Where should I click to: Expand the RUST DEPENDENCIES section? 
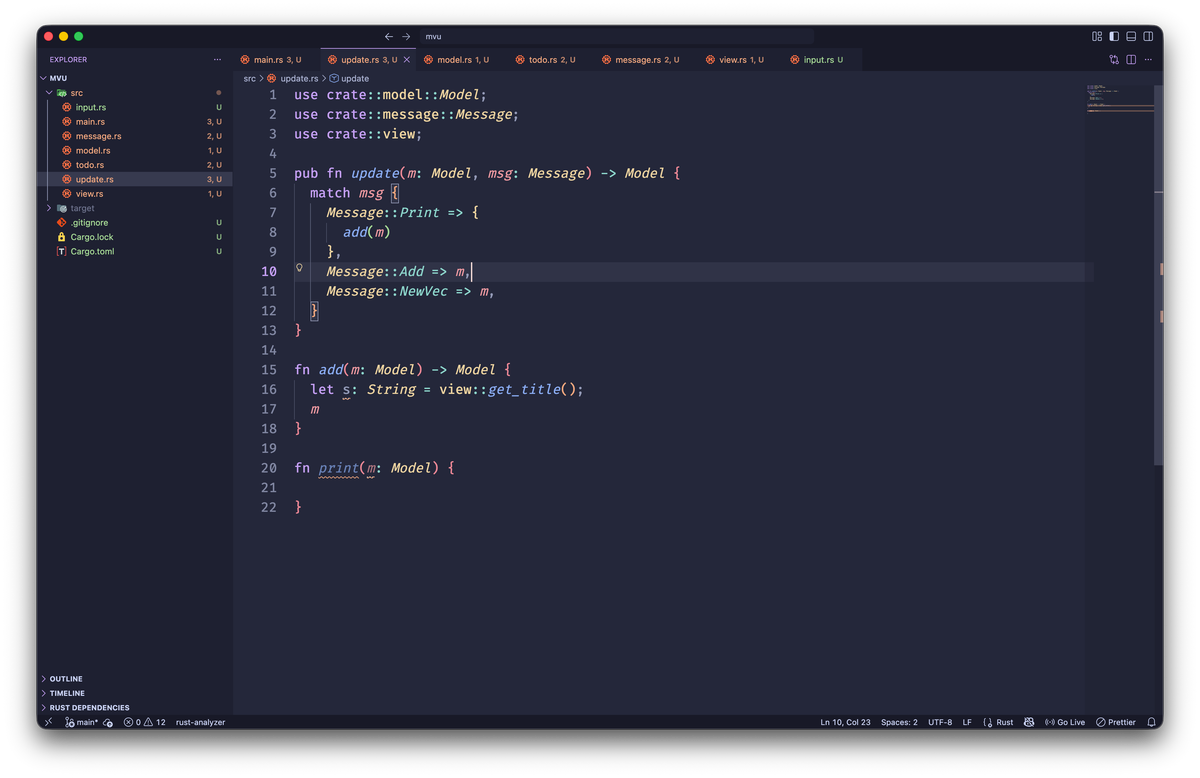(x=89, y=707)
